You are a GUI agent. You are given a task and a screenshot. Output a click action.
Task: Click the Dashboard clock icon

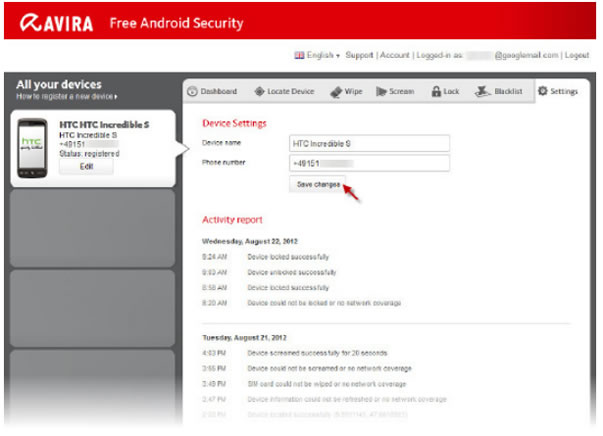point(192,92)
